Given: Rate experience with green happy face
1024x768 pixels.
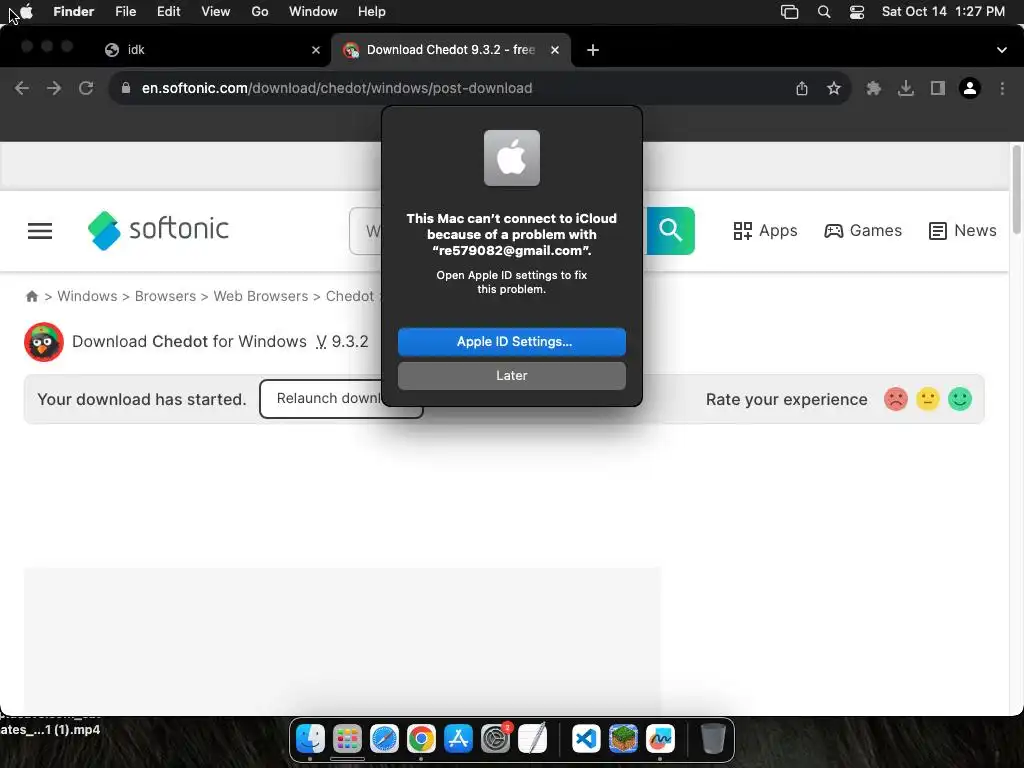Looking at the screenshot, I should (960, 399).
